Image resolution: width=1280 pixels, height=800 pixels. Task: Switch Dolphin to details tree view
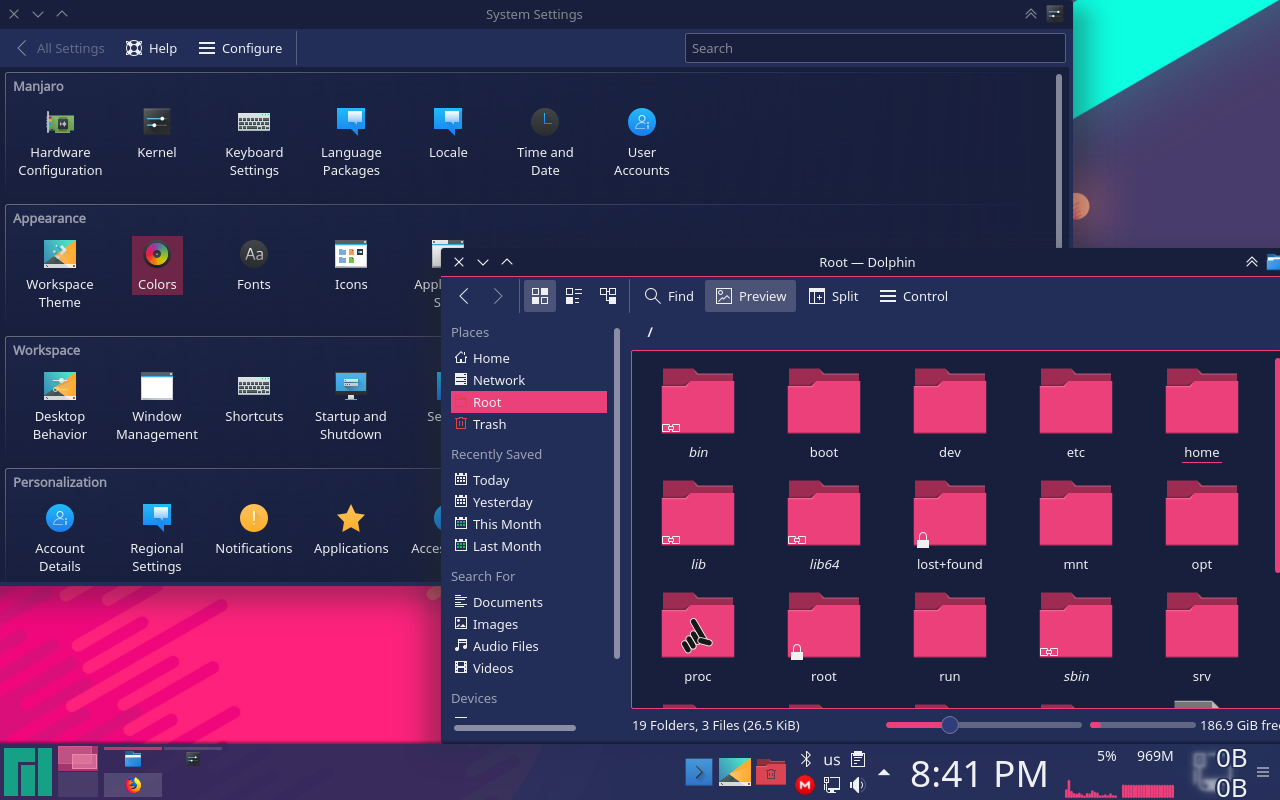pos(608,296)
